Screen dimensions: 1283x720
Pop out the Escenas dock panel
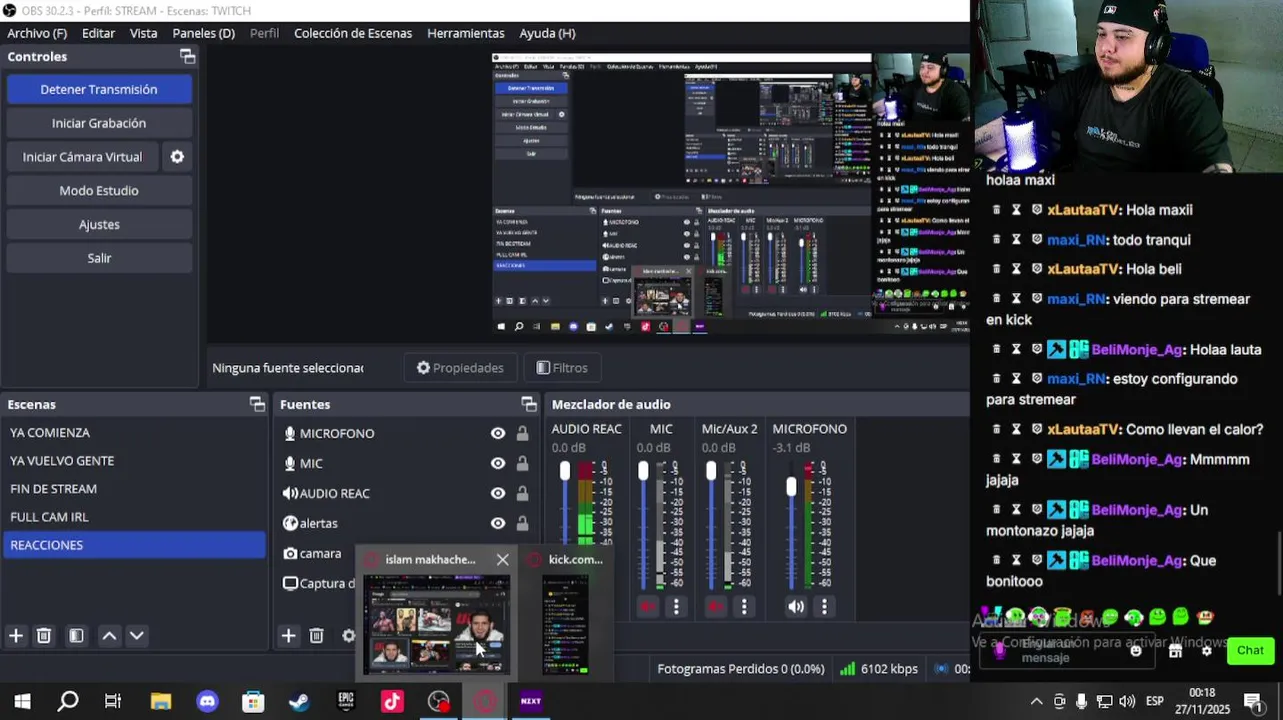[x=257, y=404]
